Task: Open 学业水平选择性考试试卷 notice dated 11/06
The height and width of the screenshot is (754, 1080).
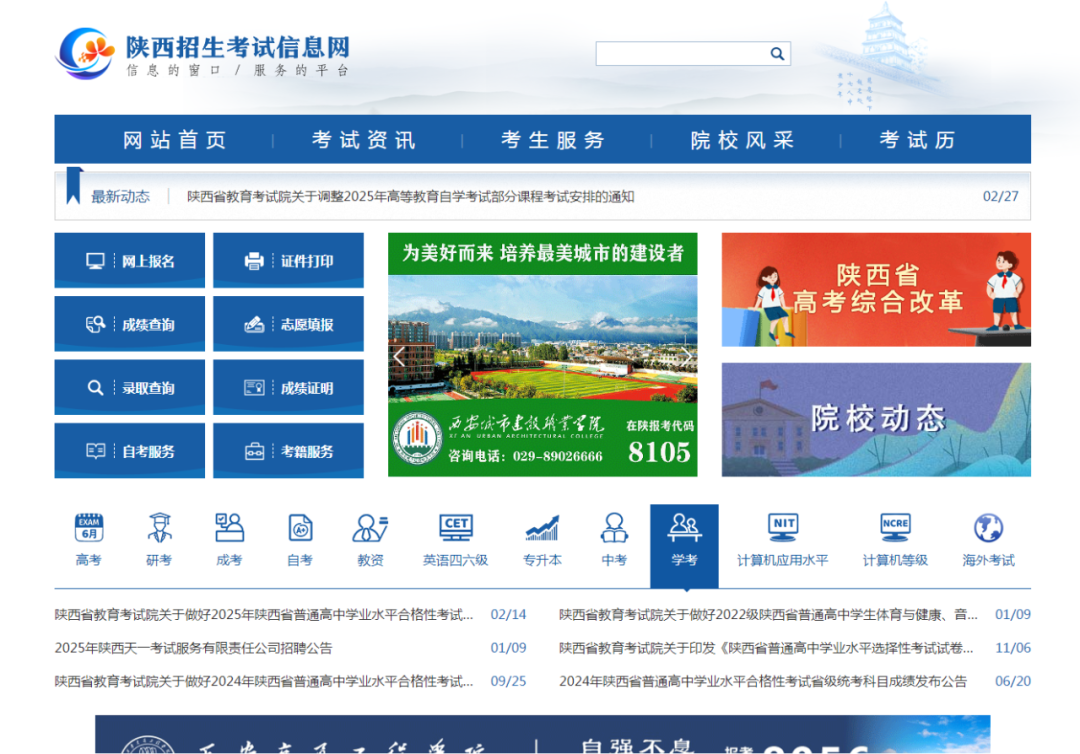Action: tap(766, 648)
